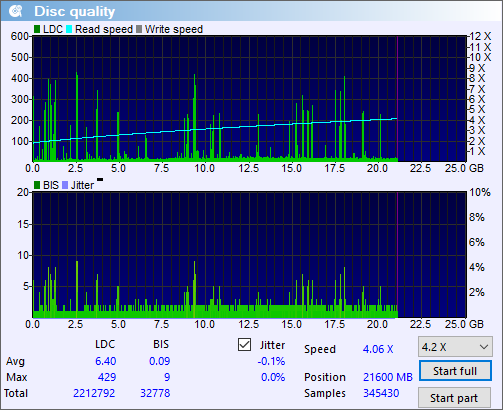Click the magenta position marker in BIS graph
The width and height of the screenshot is (503, 410).
(397, 254)
